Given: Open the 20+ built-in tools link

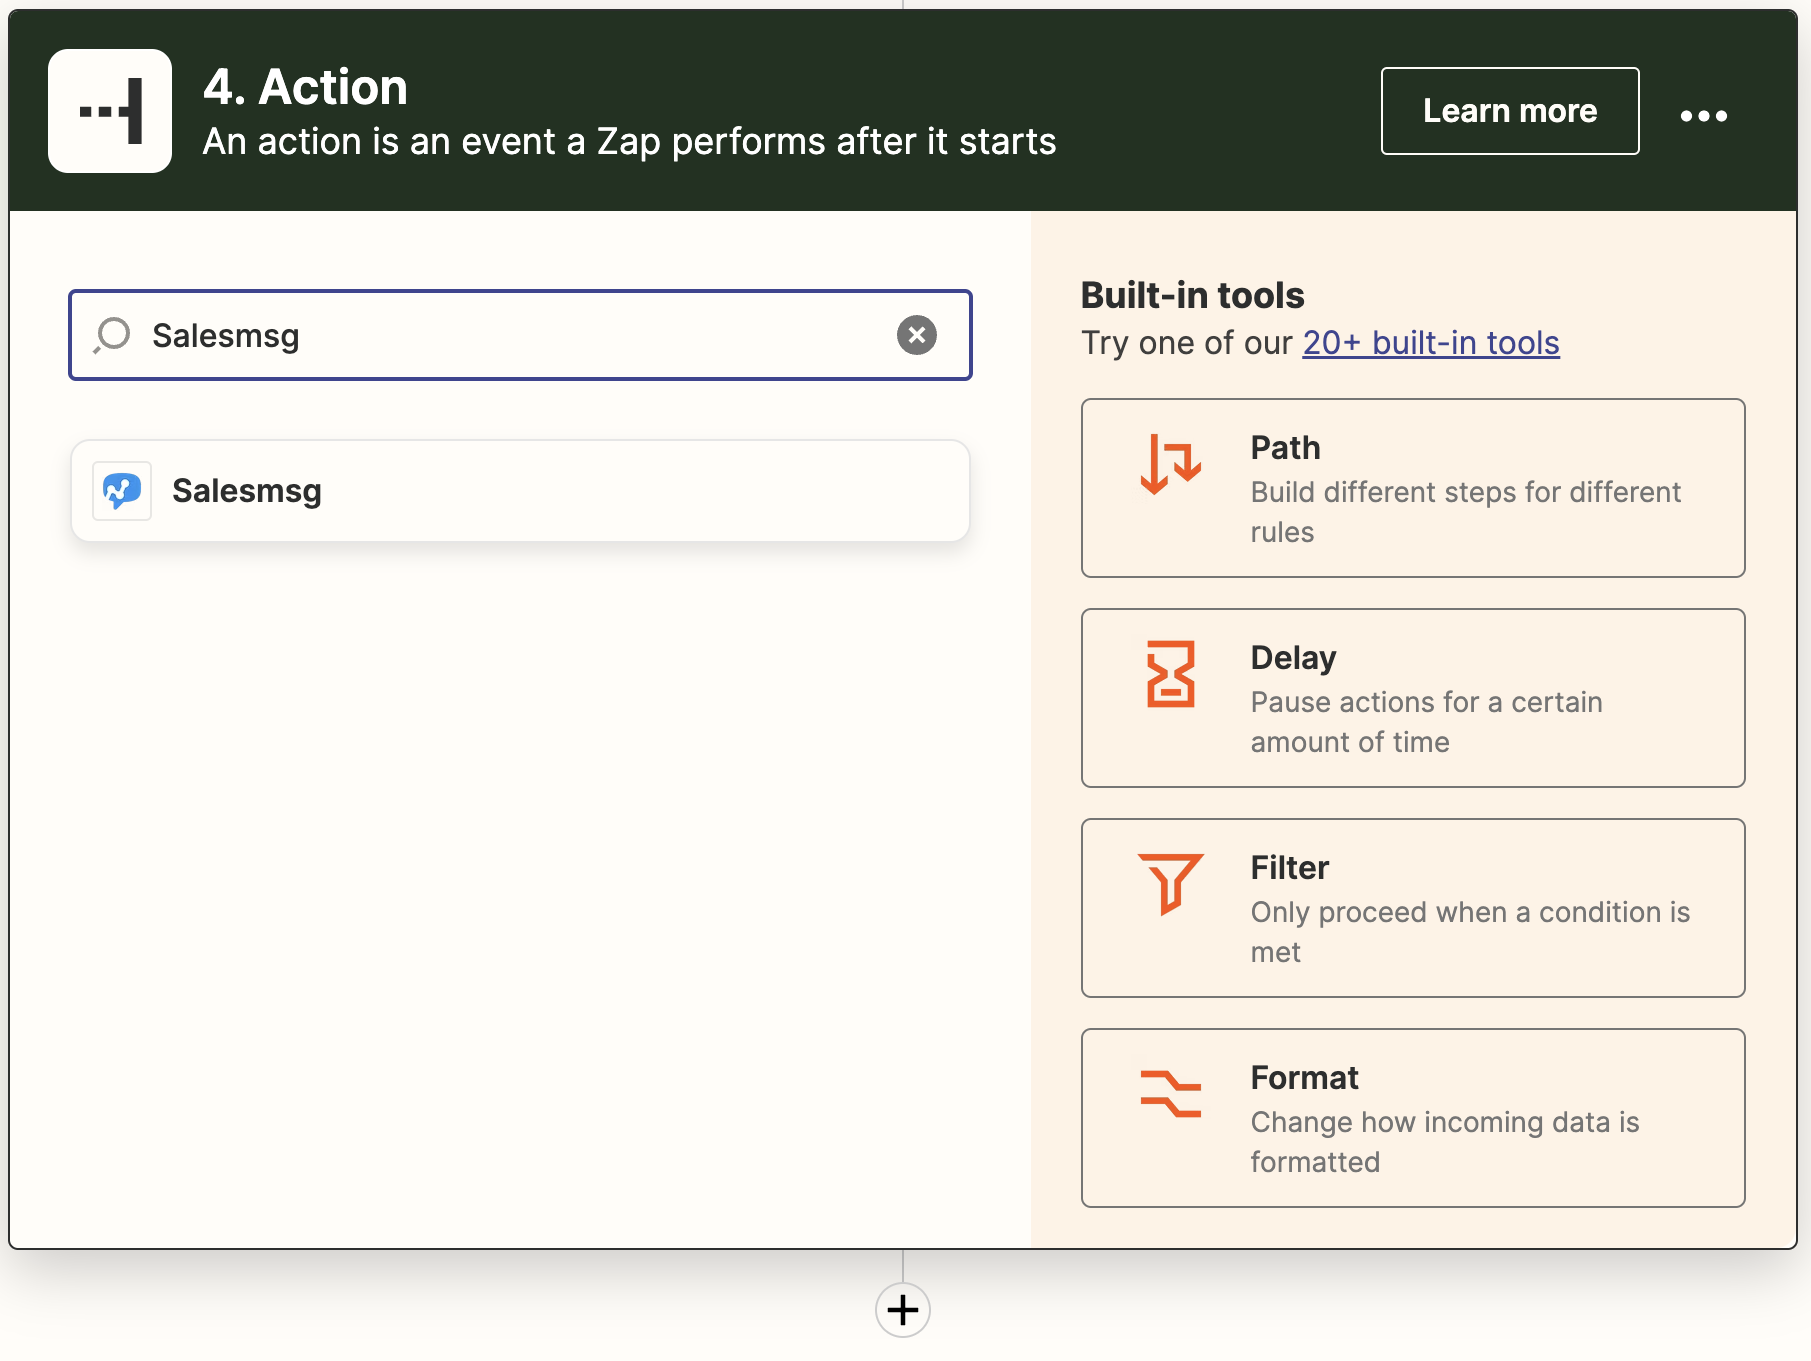Looking at the screenshot, I should coord(1430,343).
